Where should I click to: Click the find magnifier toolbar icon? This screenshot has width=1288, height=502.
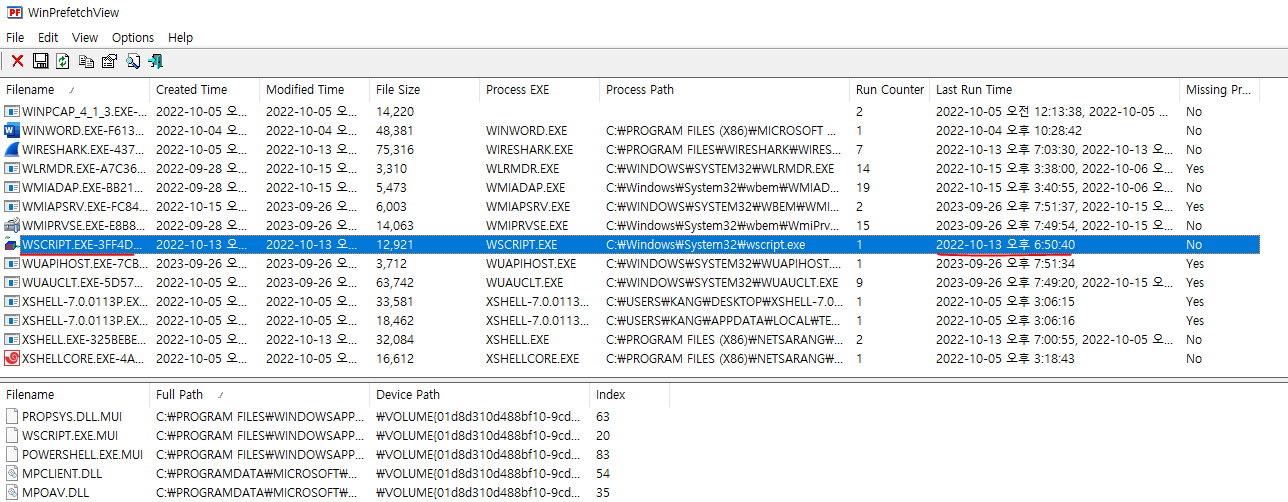click(132, 61)
